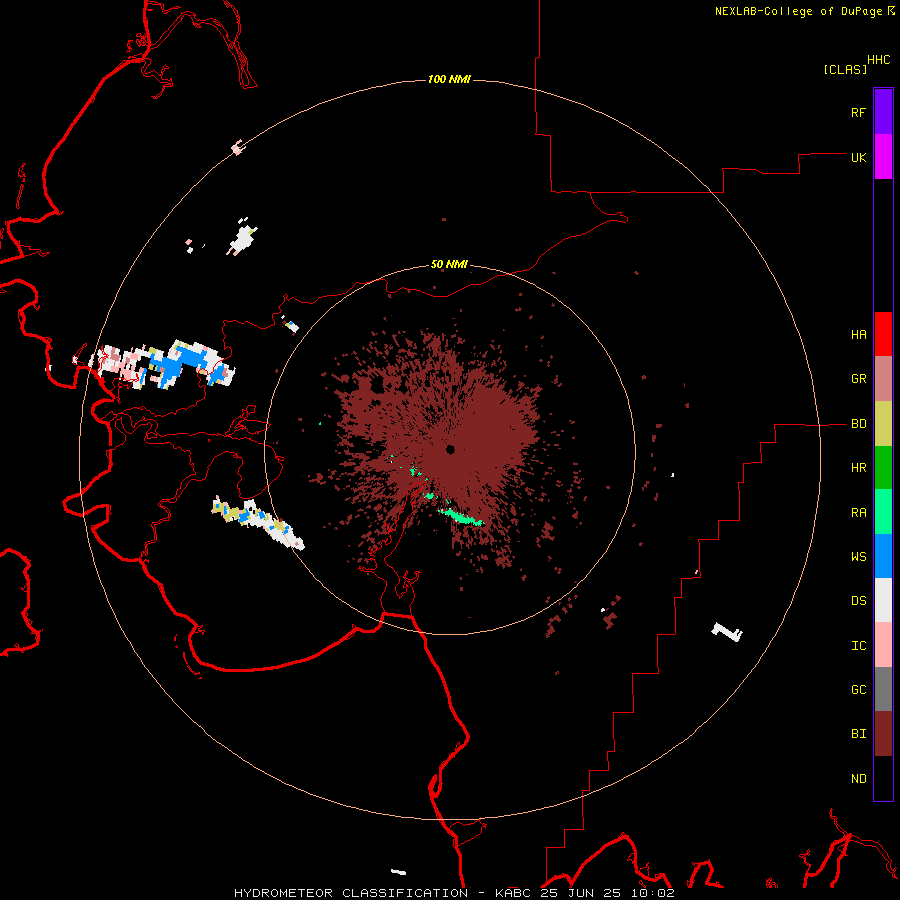The width and height of the screenshot is (900, 900).
Task: Click the GR legend label
Action: (x=858, y=379)
